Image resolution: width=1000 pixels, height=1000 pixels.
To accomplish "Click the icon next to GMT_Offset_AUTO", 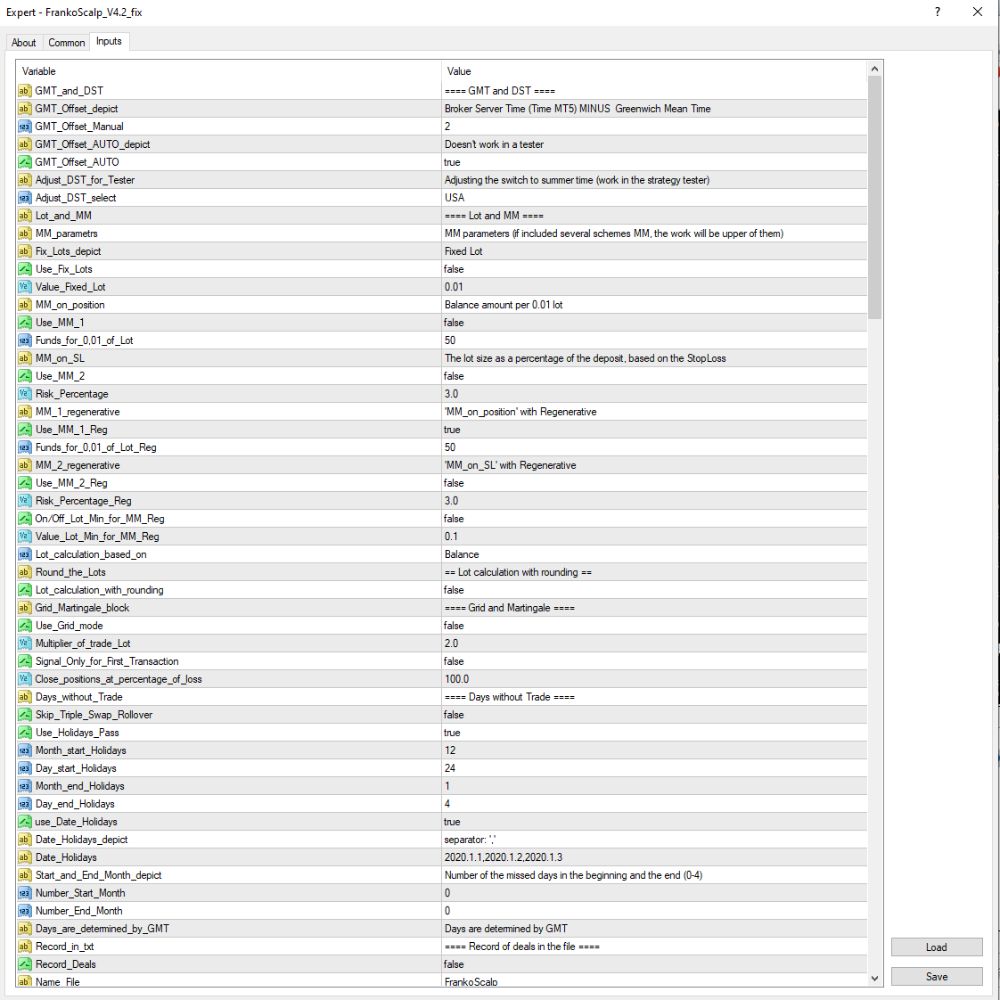I will click(25, 162).
